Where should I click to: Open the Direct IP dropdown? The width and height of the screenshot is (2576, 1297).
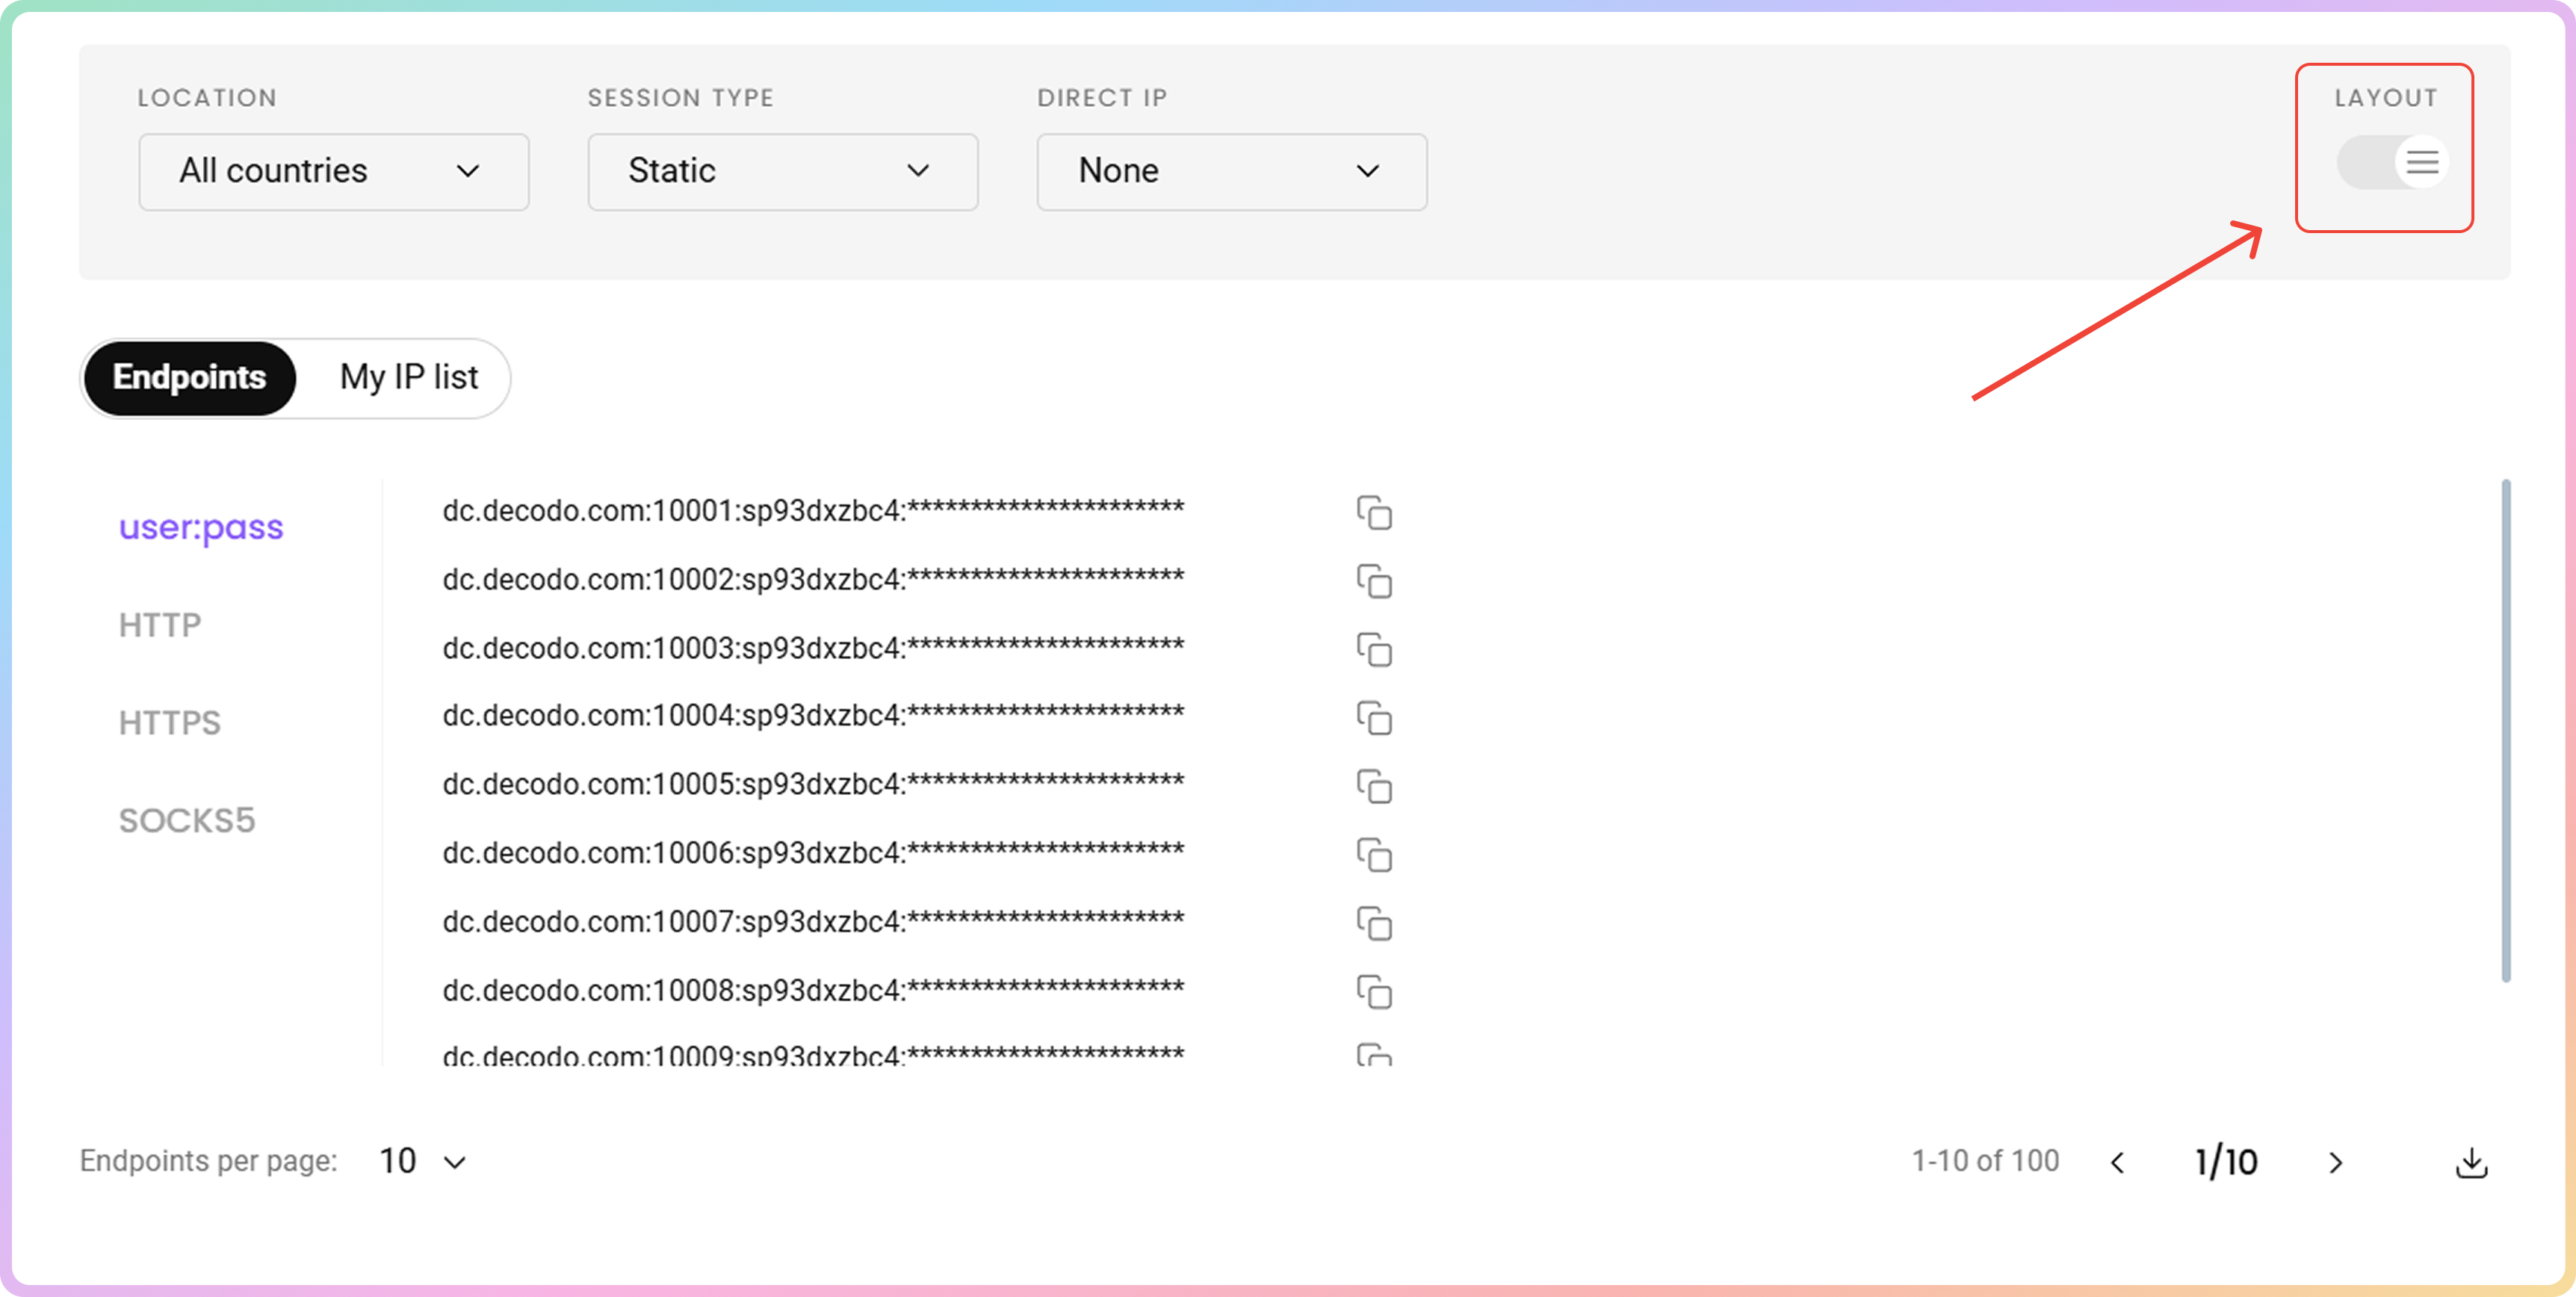coord(1231,172)
